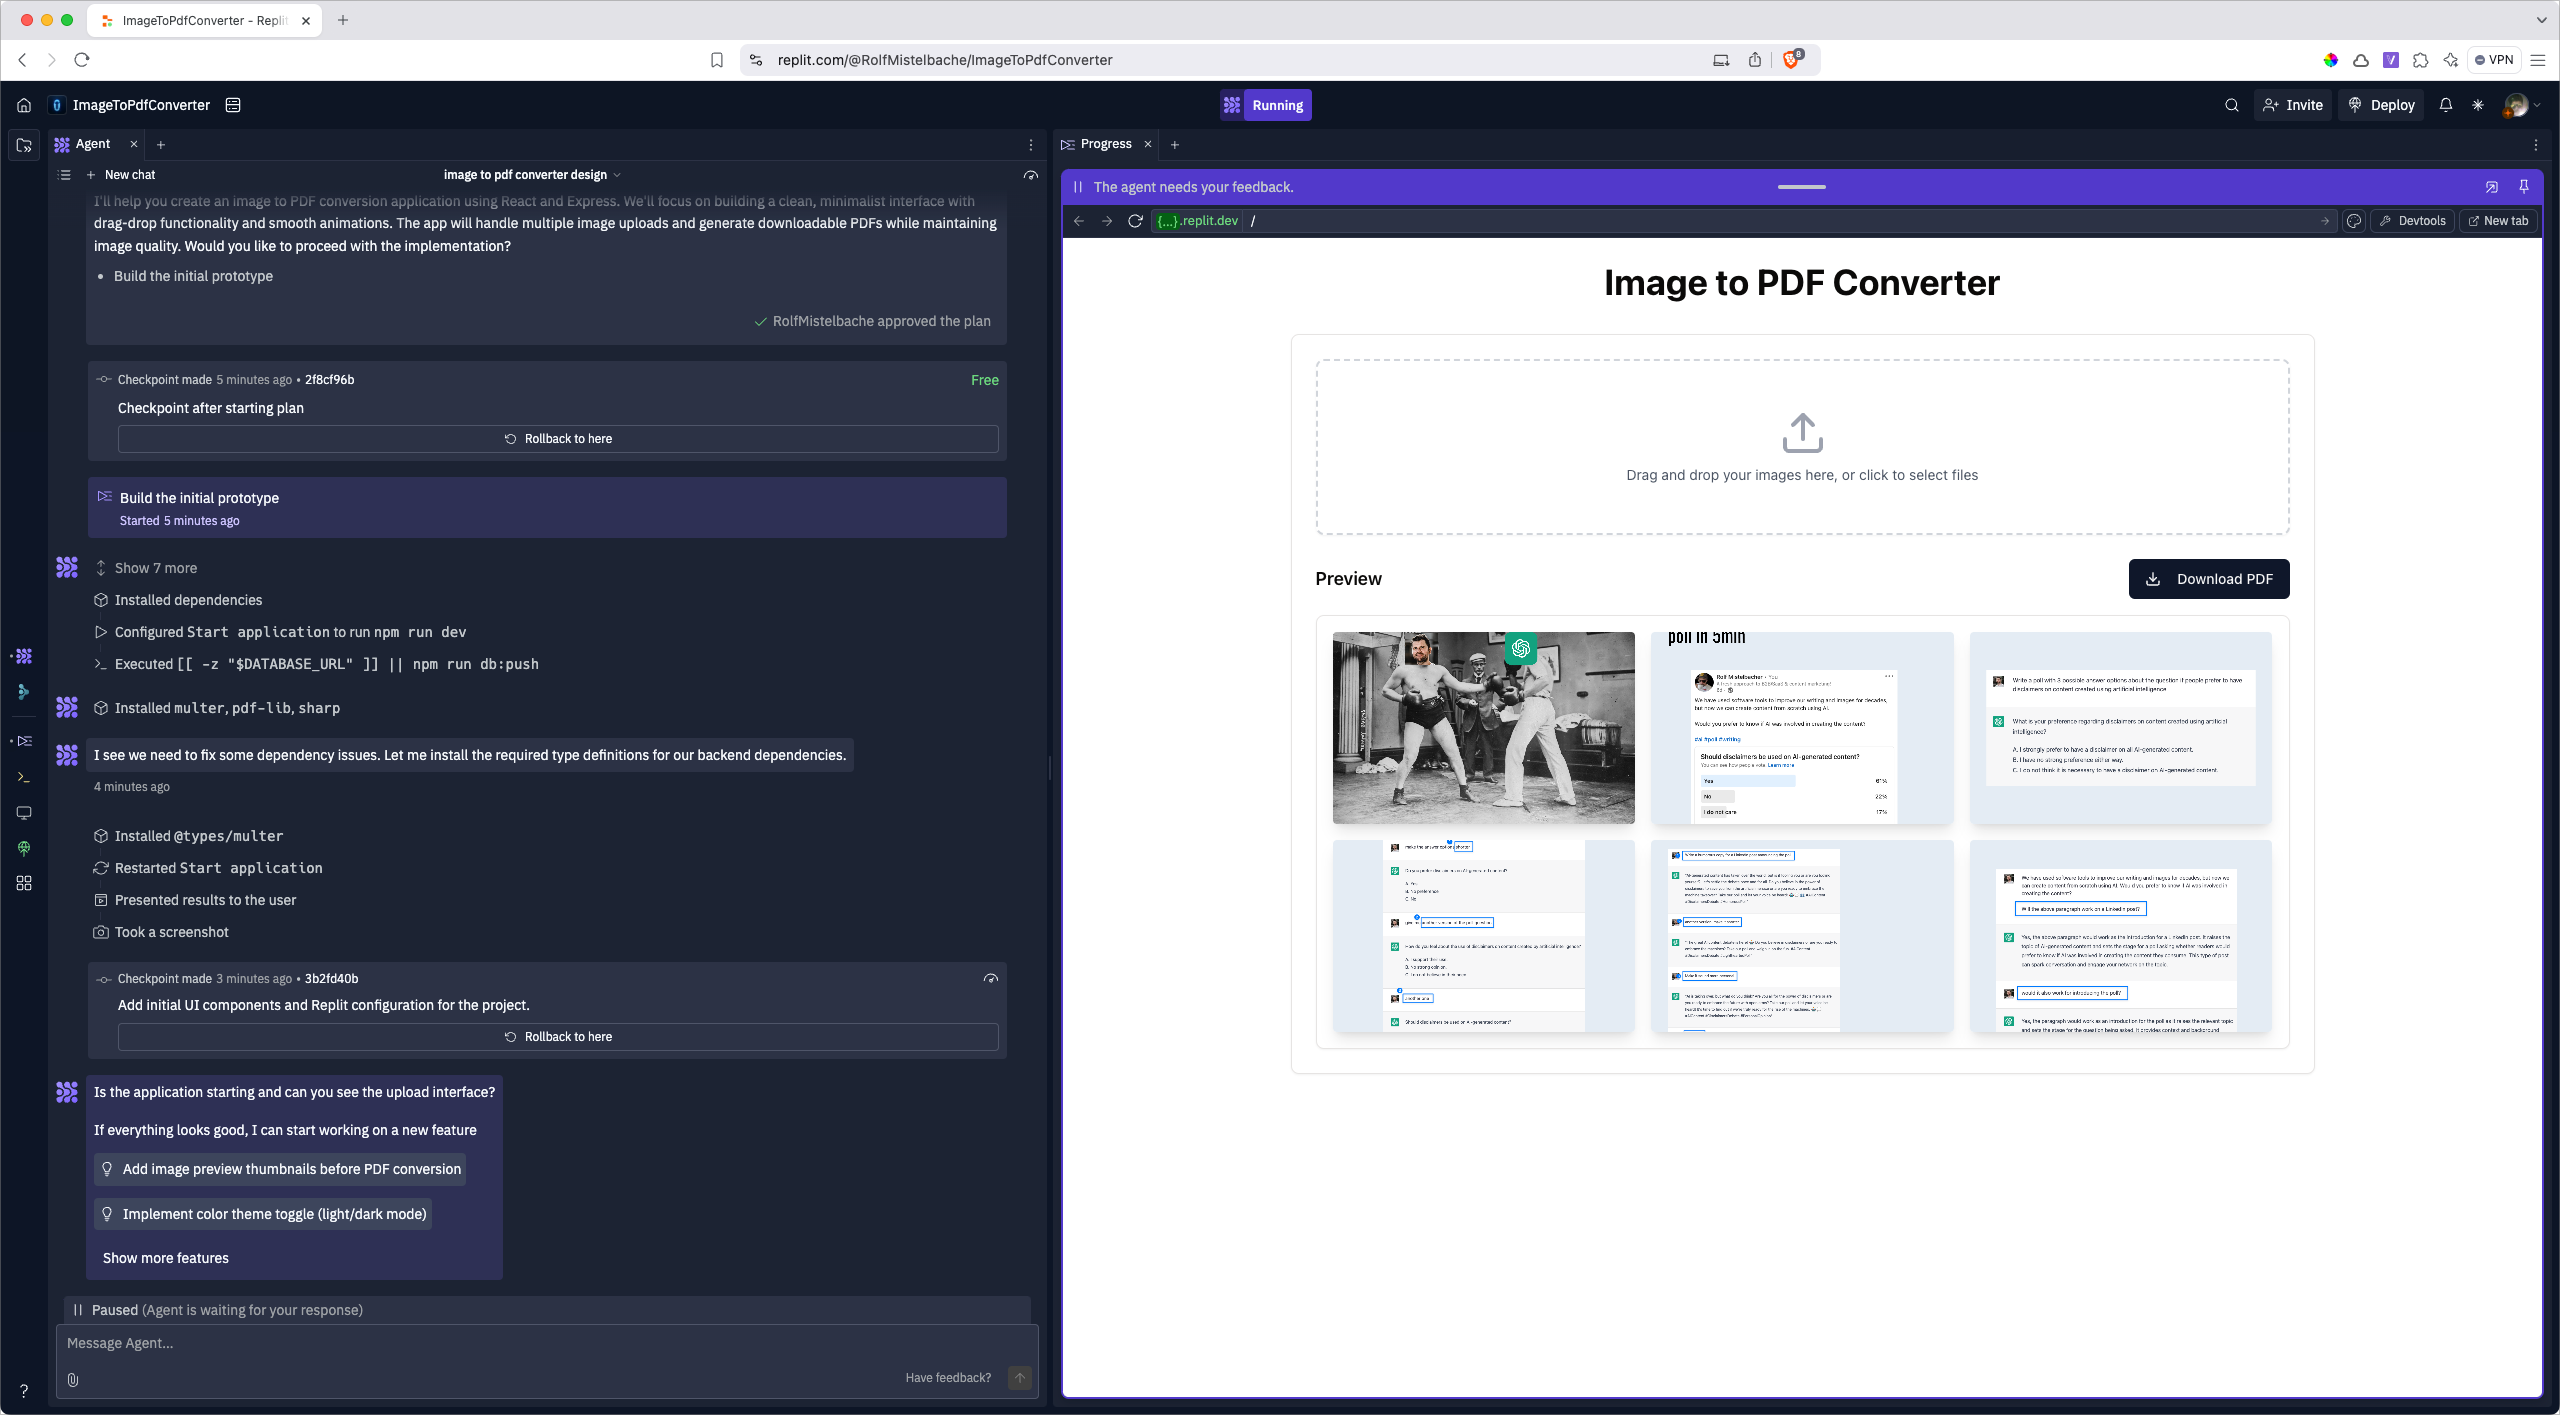This screenshot has height=1415, width=2560.
Task: Open the shell icon in sidebar
Action: point(24,777)
